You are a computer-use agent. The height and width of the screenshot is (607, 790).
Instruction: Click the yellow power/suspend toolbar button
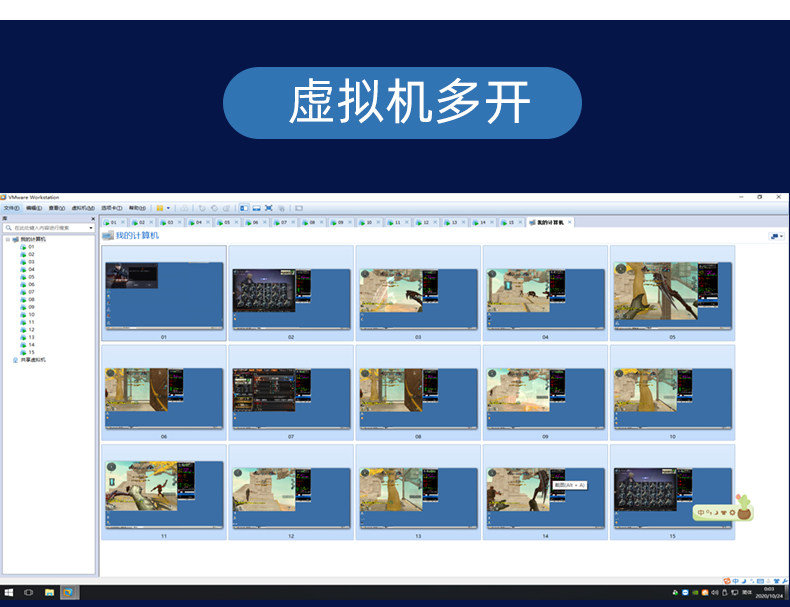(160, 208)
